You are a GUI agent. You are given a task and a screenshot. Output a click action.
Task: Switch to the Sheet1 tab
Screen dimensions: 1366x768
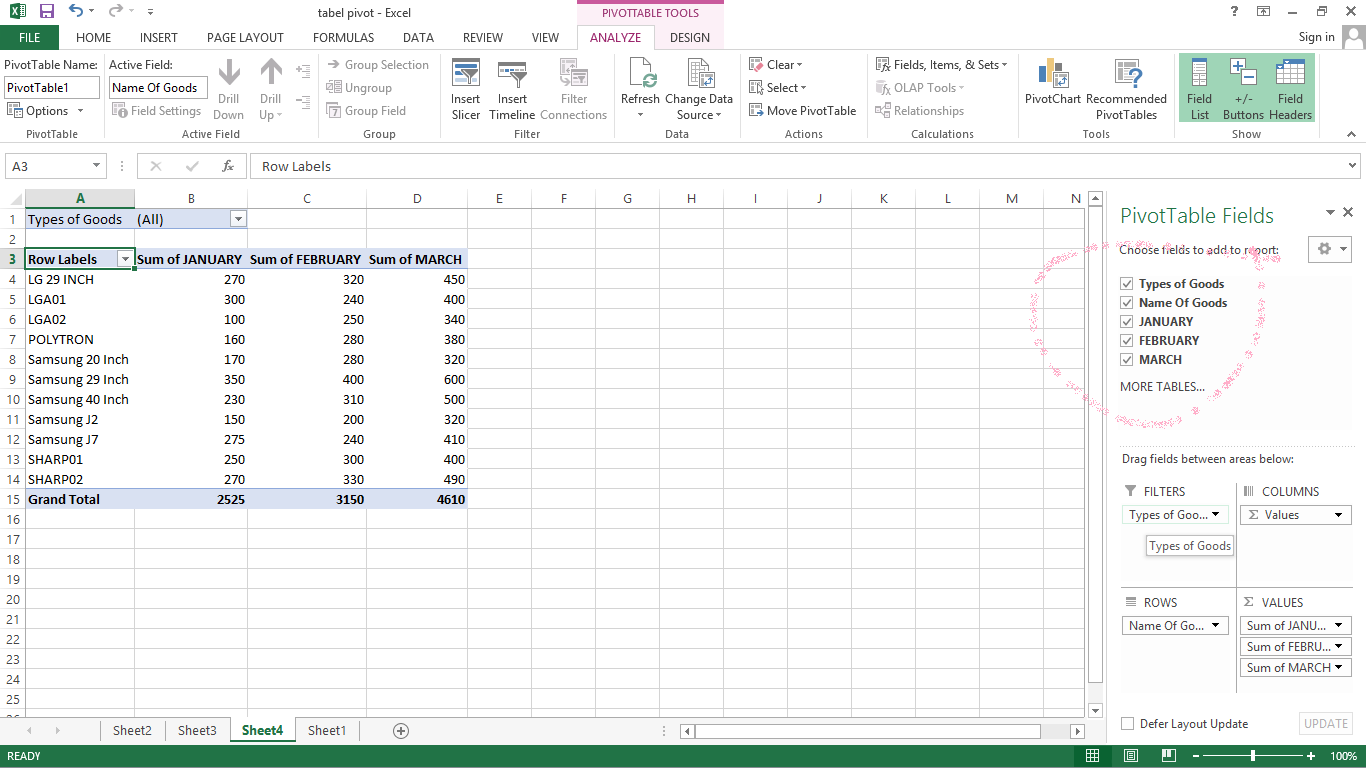click(326, 730)
